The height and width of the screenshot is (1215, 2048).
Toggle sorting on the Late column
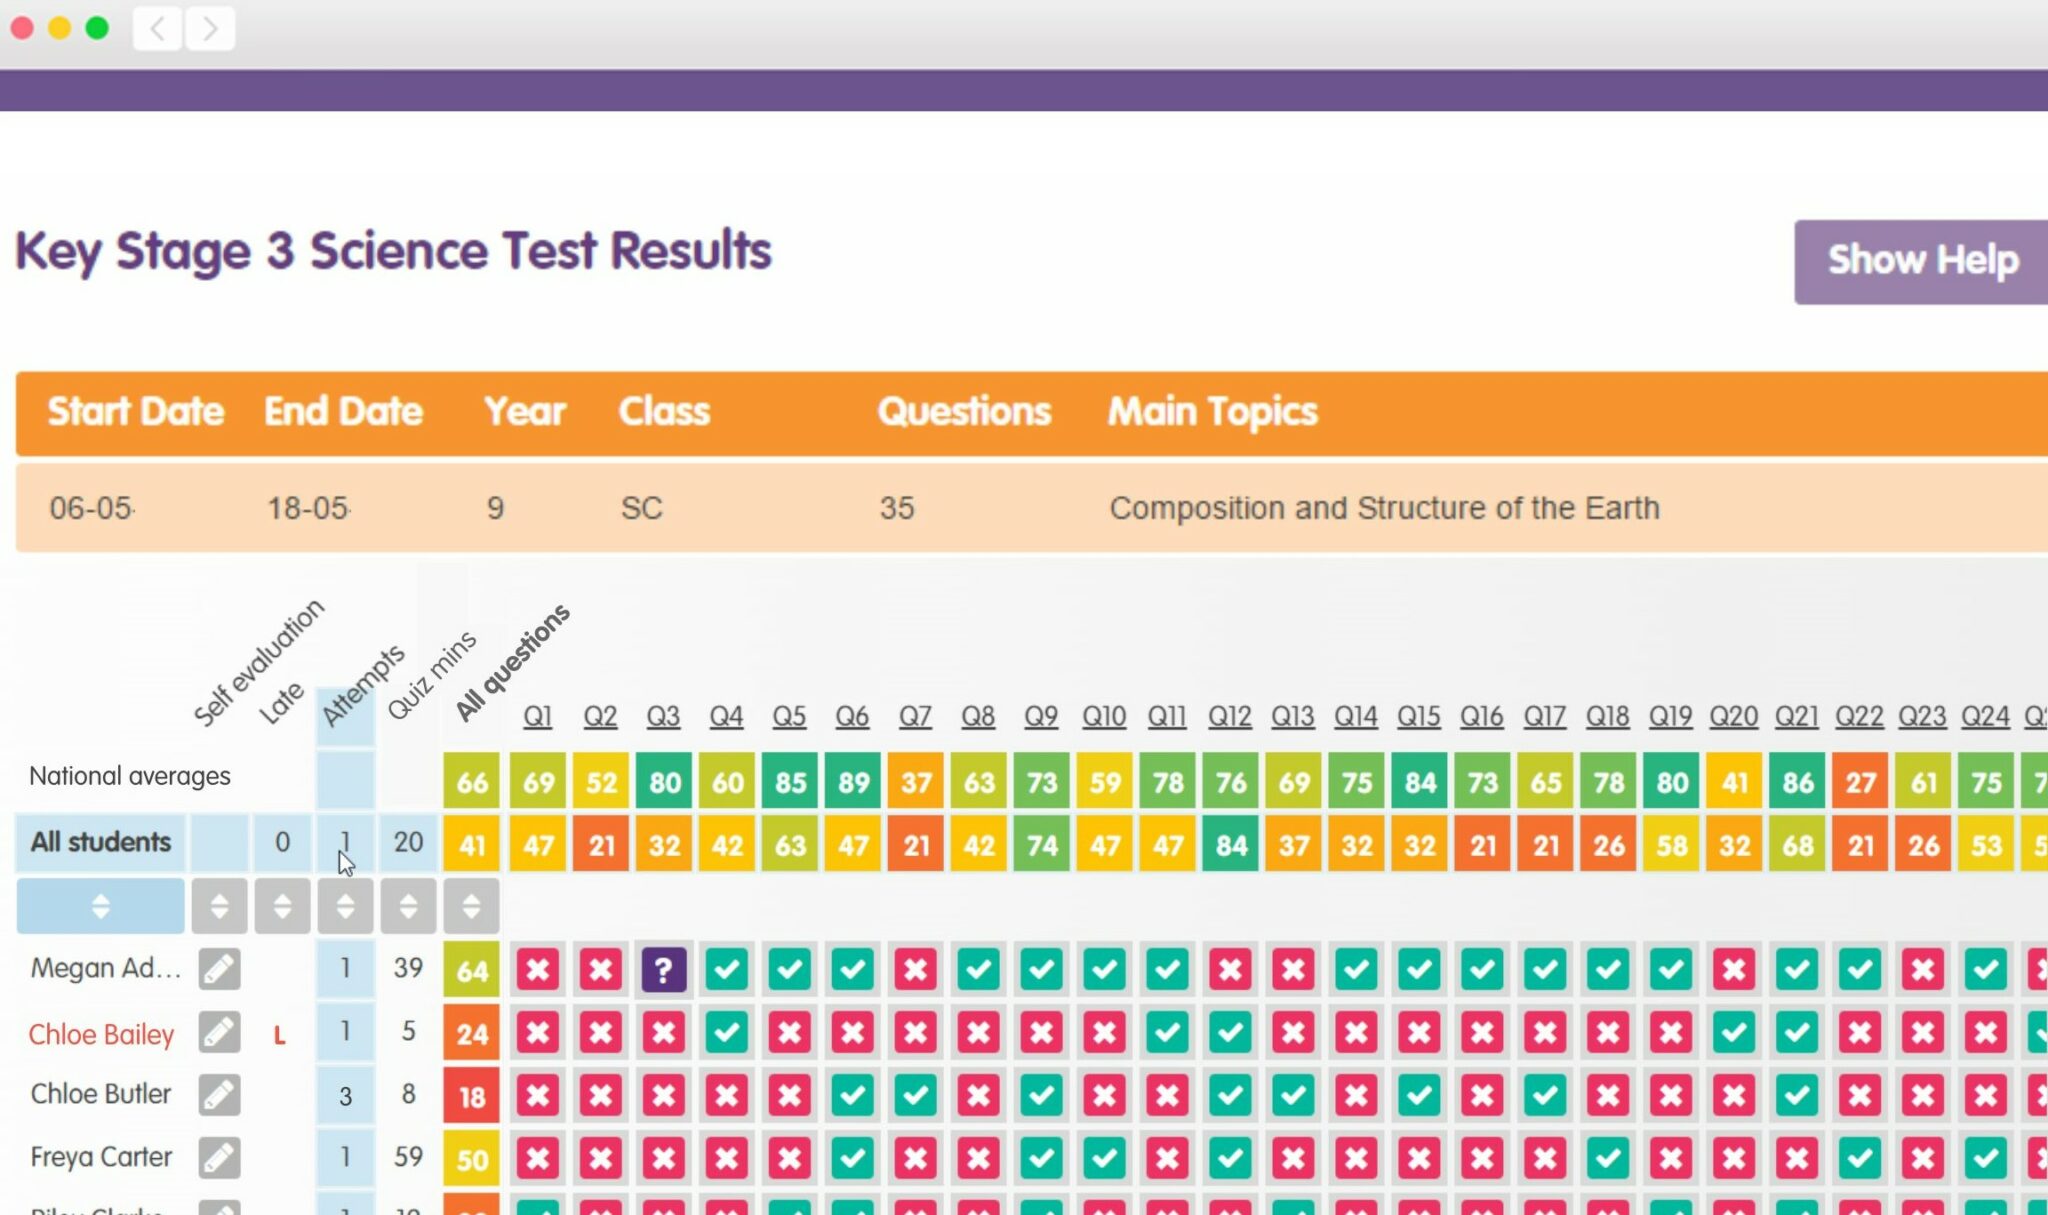(283, 905)
